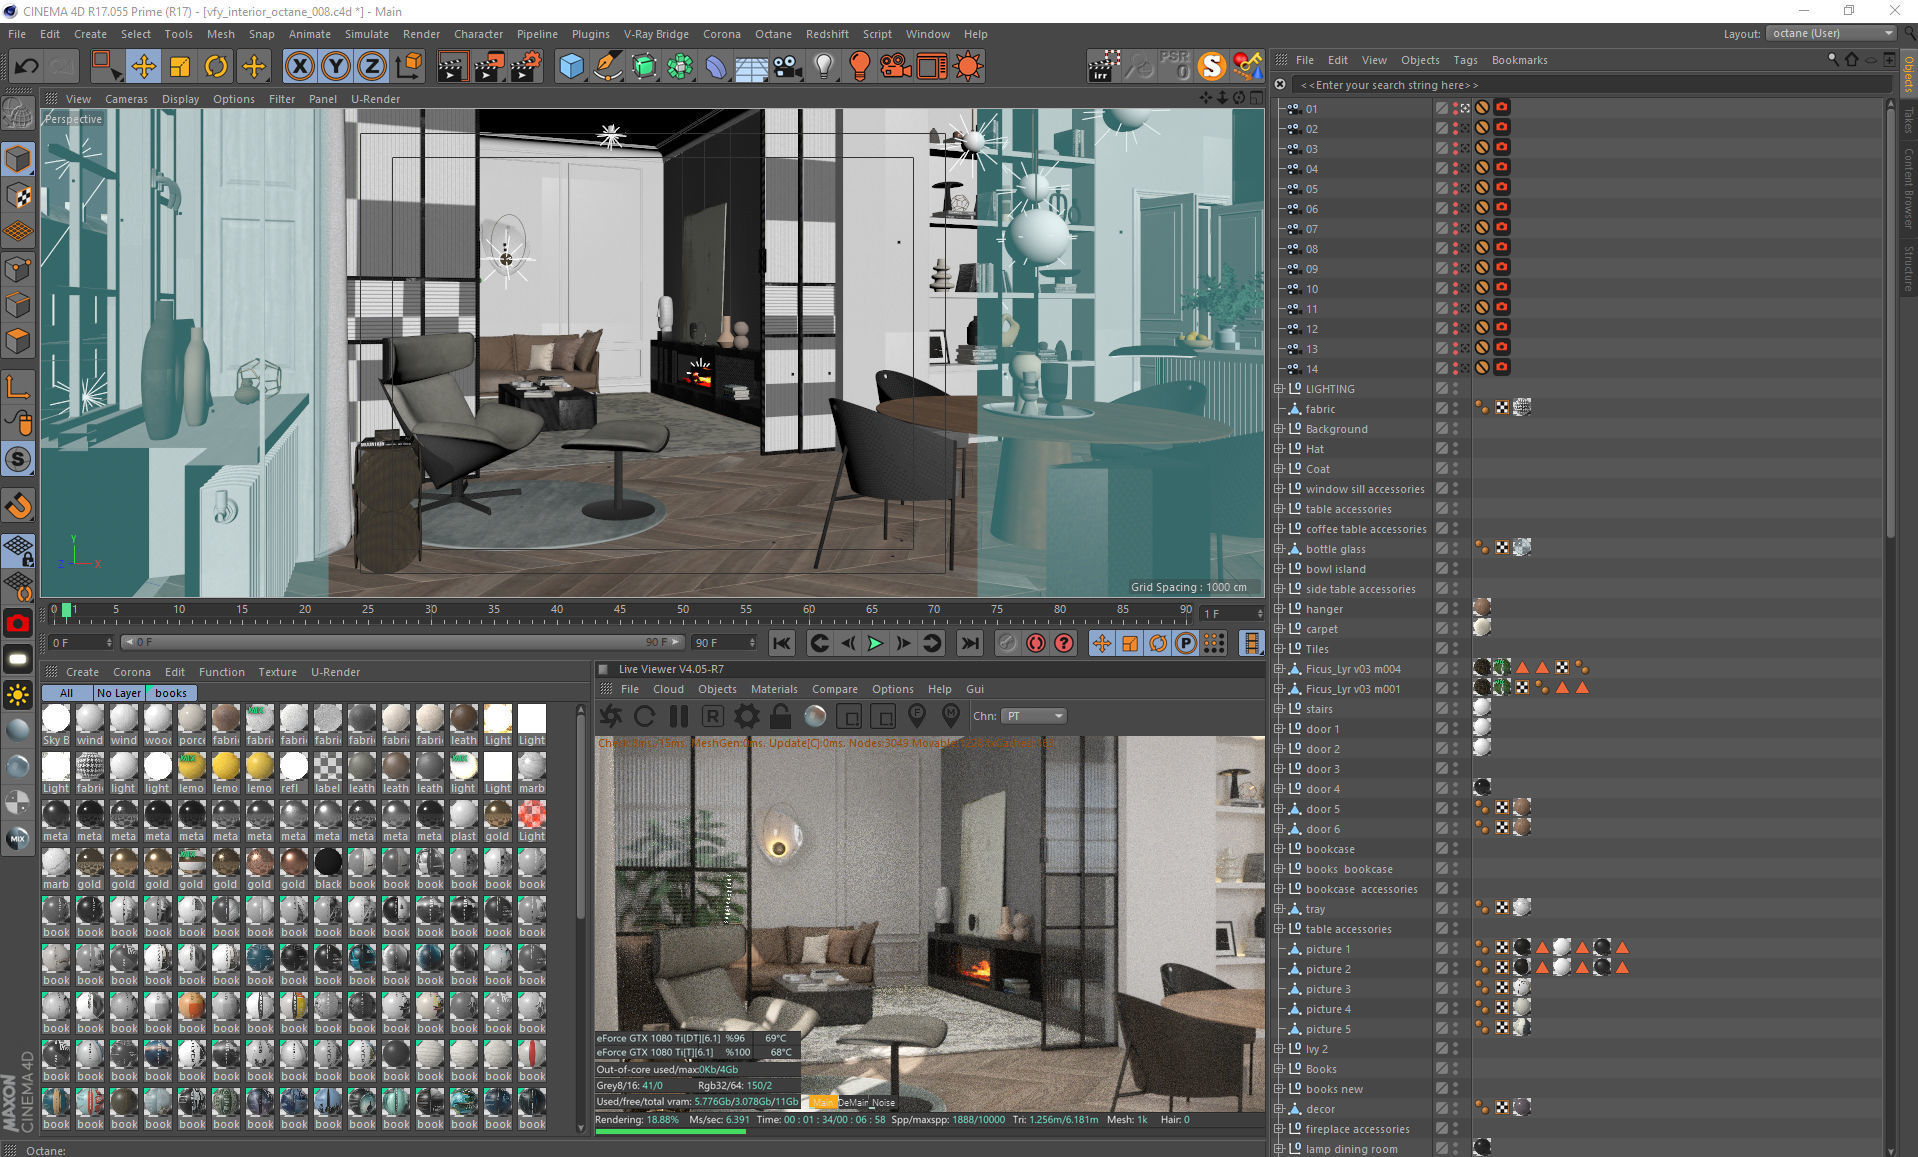
Task: Toggle Z axis lock
Action: [372, 67]
